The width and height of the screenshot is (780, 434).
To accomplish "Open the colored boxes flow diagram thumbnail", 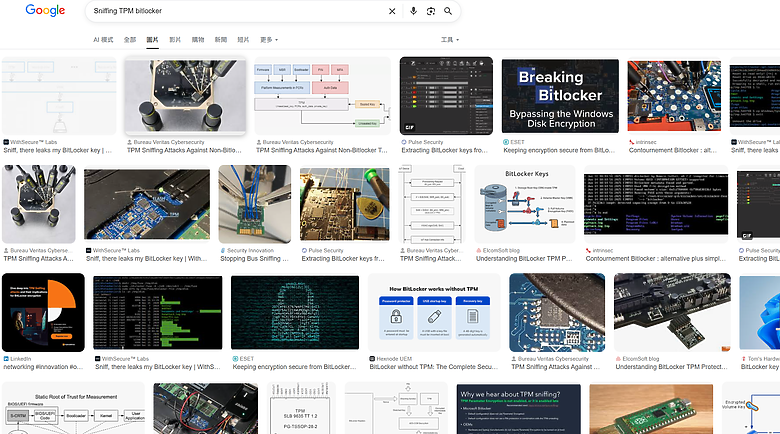I will (x=322, y=96).
